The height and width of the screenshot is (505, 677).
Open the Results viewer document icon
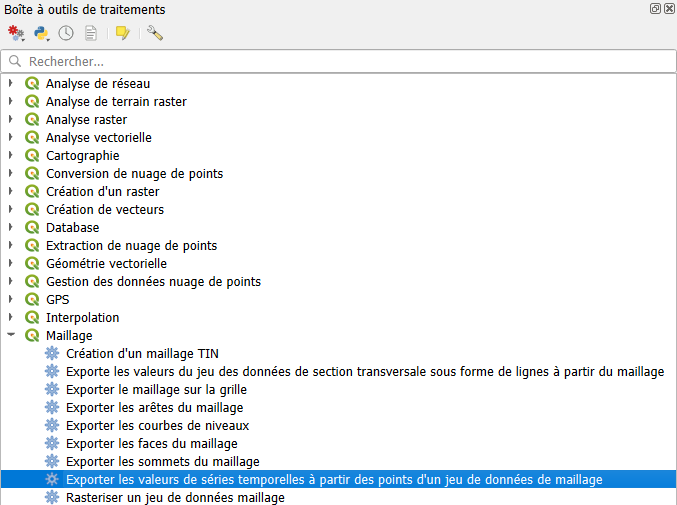[91, 33]
